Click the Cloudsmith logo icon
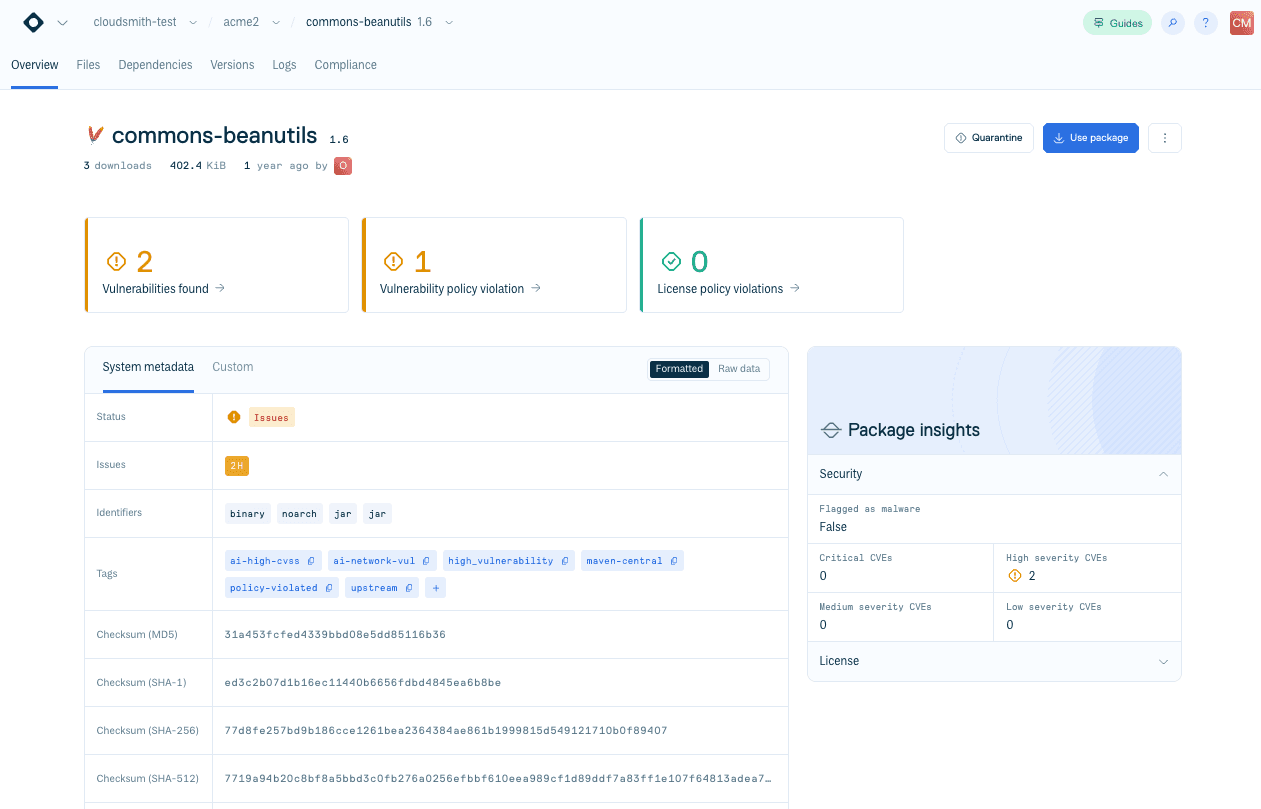Image resolution: width=1261 pixels, height=809 pixels. 33,22
